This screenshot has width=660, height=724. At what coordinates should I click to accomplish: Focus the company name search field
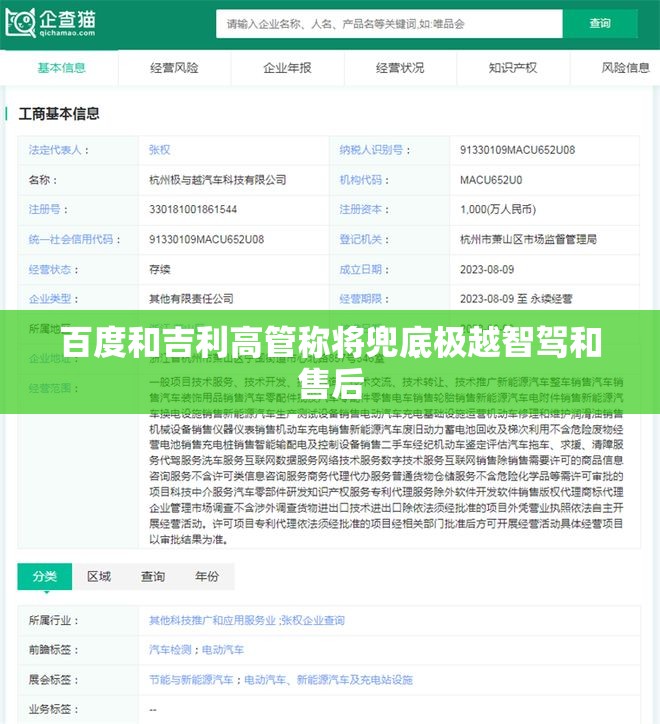click(389, 24)
